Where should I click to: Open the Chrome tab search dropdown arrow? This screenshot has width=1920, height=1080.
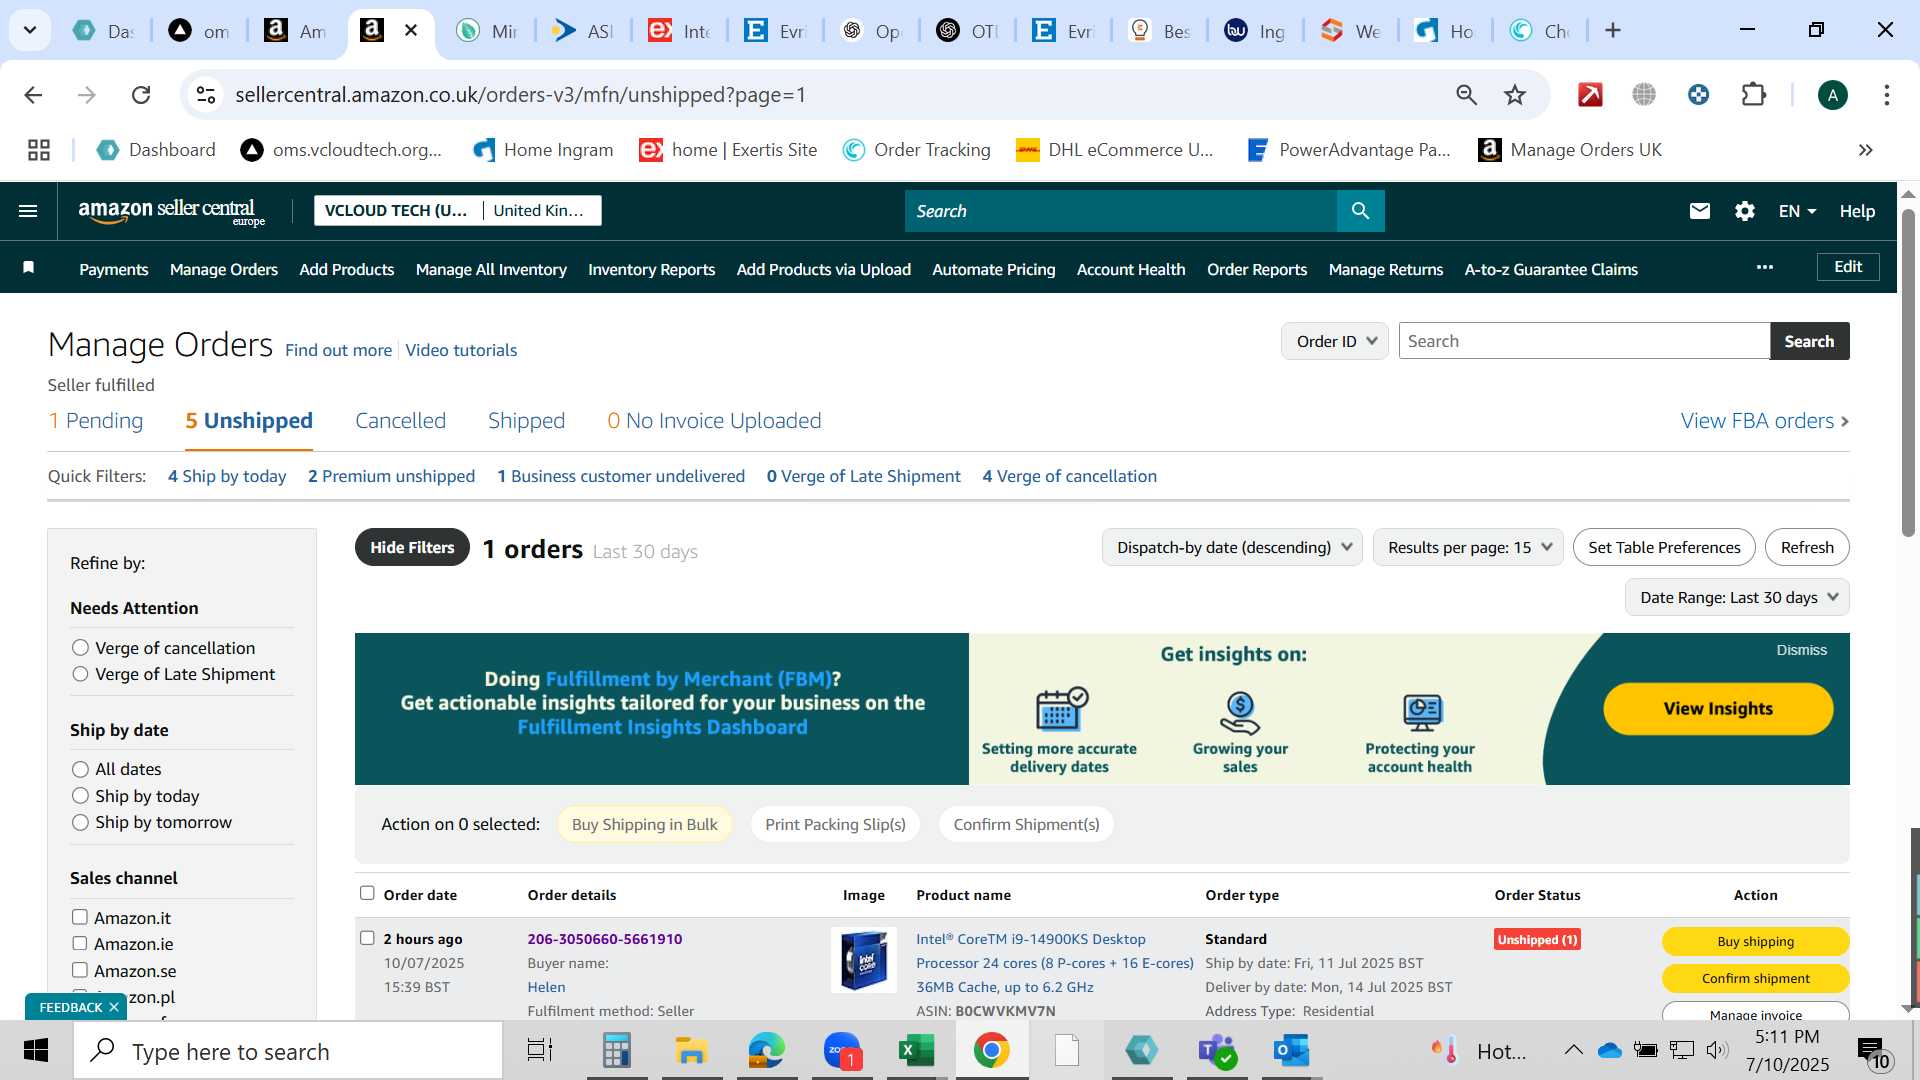(30, 30)
